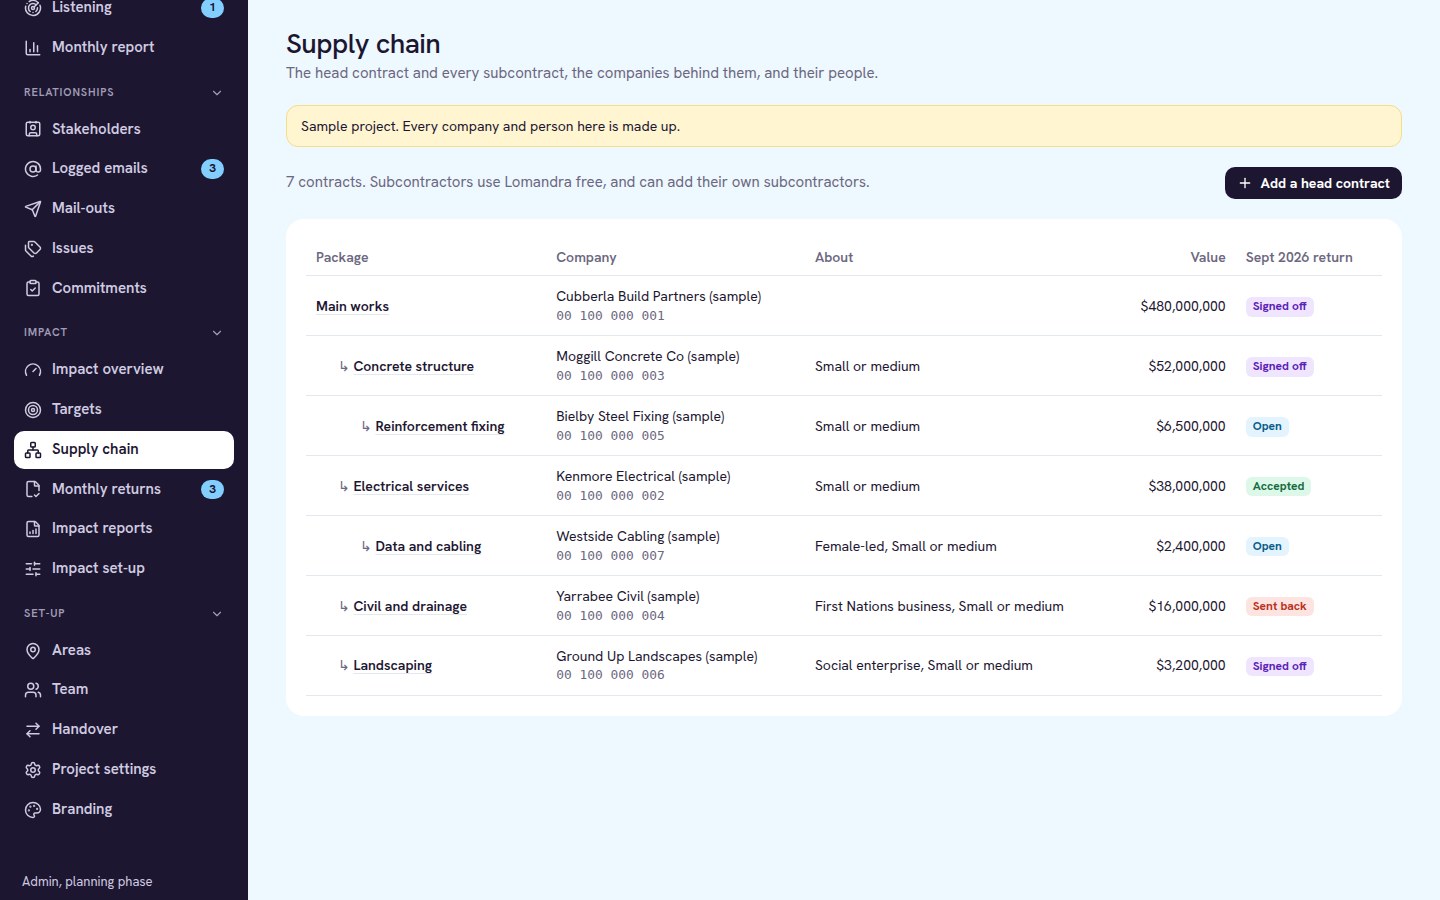Click the Impact reports file icon
1440x900 pixels.
coord(33,528)
